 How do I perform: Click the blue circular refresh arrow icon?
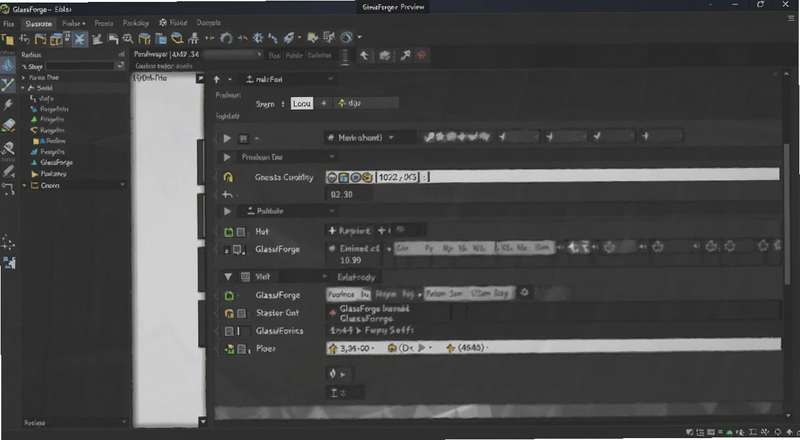click(x=226, y=38)
